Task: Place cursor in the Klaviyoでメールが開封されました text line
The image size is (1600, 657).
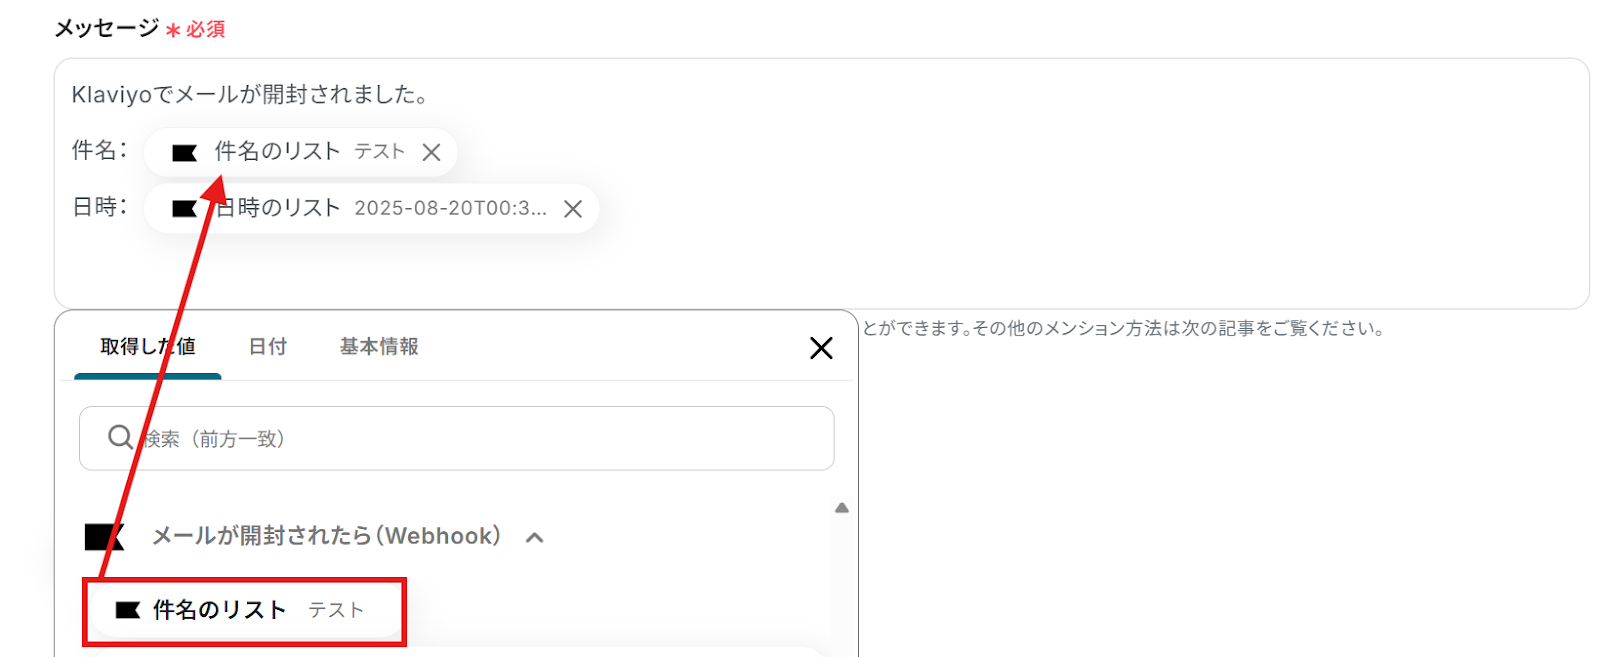Action: [250, 95]
